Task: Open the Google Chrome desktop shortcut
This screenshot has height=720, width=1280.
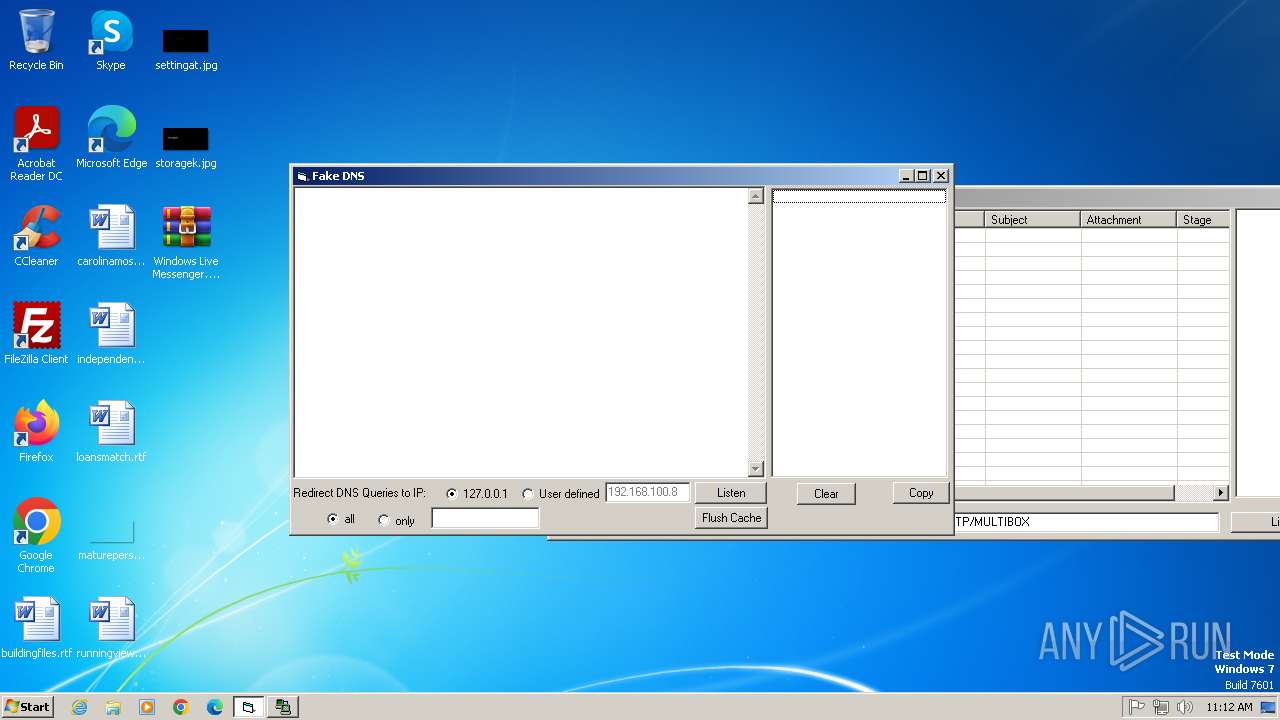Action: pos(36,536)
